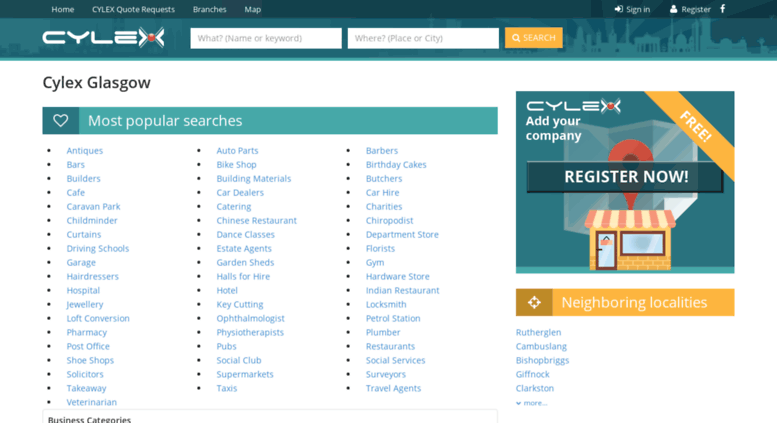The height and width of the screenshot is (423, 777).
Task: Open Travel Agents link
Action: pyautogui.click(x=393, y=388)
